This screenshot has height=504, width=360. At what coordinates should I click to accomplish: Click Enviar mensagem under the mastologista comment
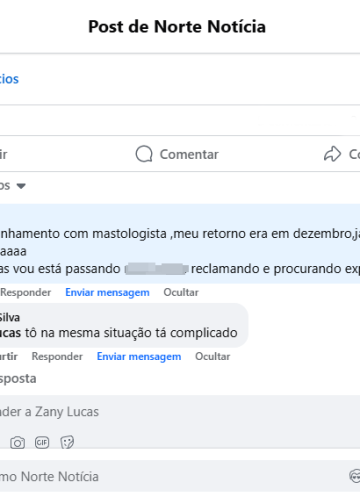click(107, 292)
